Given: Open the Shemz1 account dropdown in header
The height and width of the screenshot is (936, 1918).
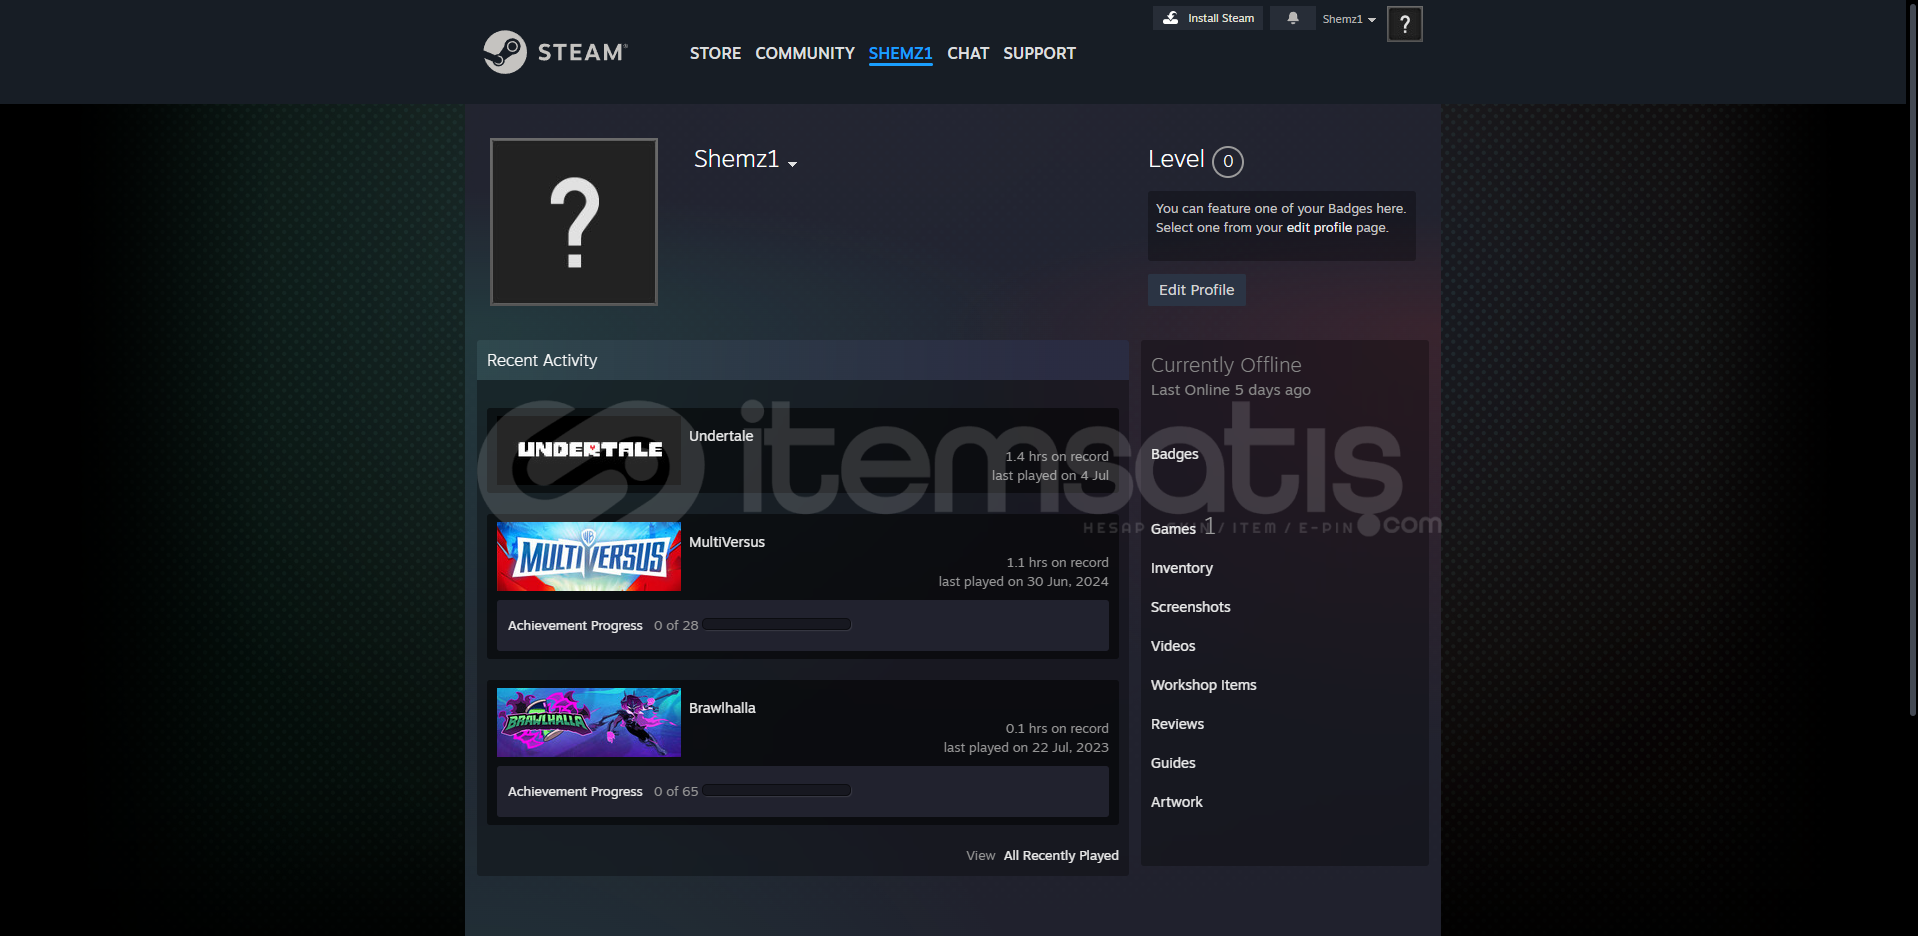Looking at the screenshot, I should (x=1349, y=19).
